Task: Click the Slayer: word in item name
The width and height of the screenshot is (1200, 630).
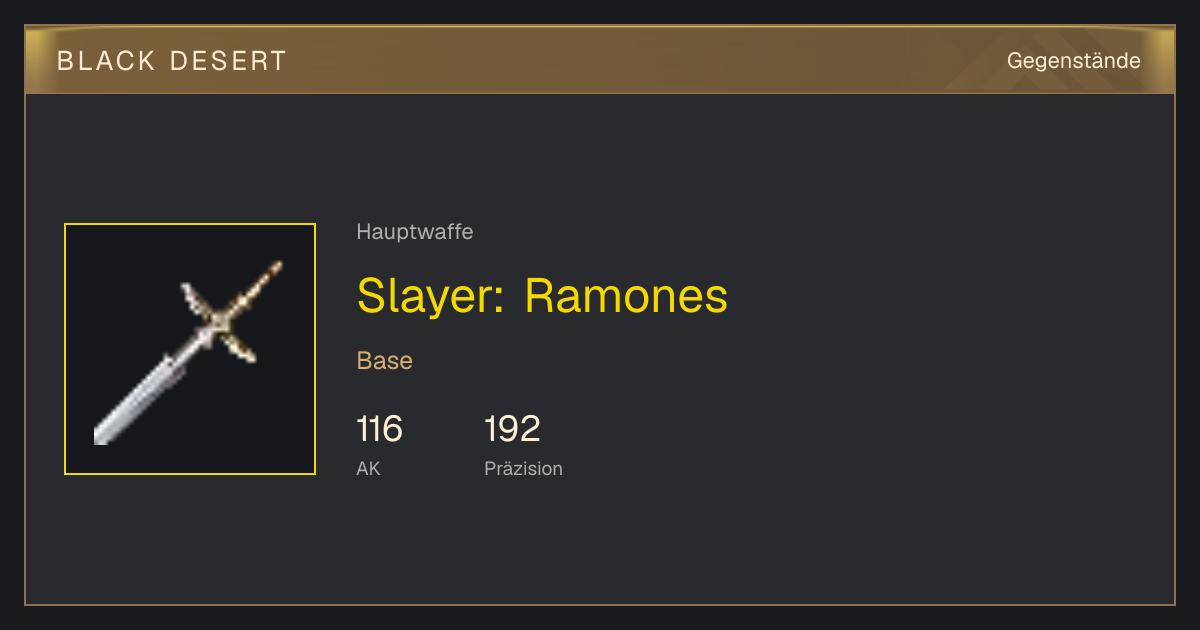Action: pyautogui.click(x=431, y=296)
